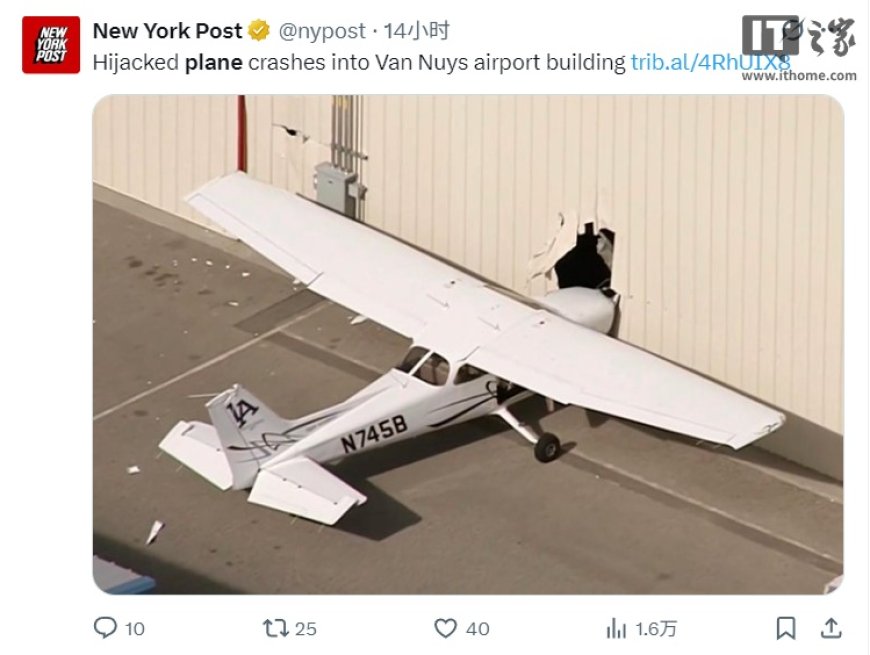Open the 14小时 timestamp link

418,31
